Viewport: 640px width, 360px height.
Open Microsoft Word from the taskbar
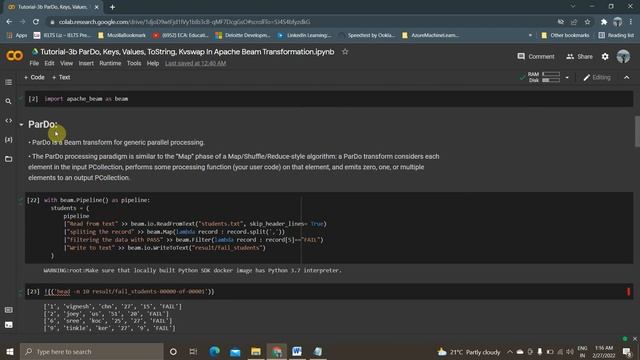pyautogui.click(x=297, y=351)
